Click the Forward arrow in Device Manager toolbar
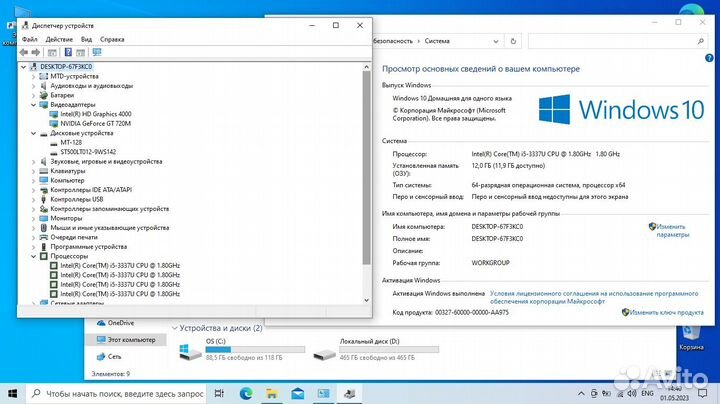Screen dimensions: 720x404 35,52
